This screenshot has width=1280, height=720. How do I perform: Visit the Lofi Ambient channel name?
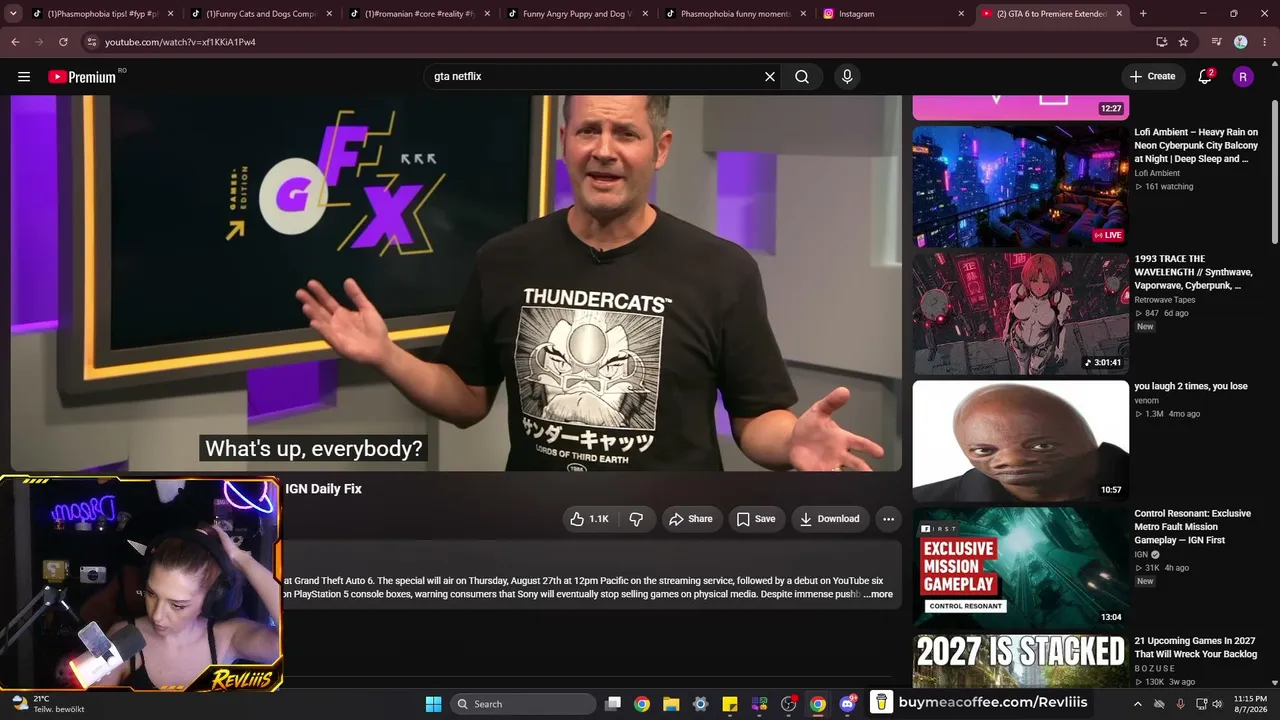coord(1157,173)
